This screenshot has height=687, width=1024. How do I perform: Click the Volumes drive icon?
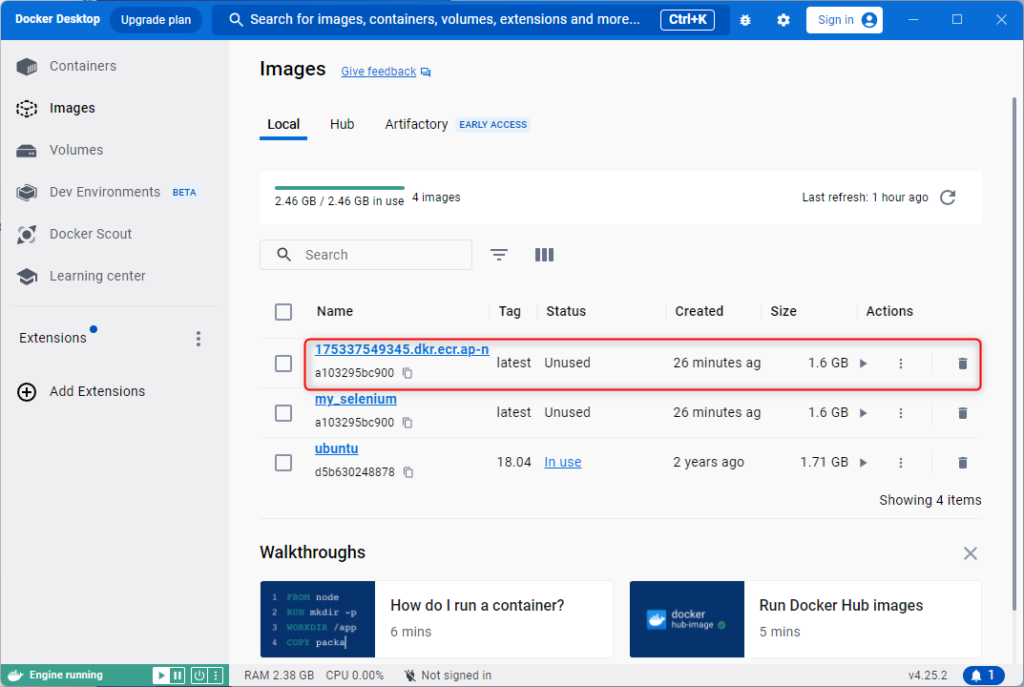tap(27, 151)
